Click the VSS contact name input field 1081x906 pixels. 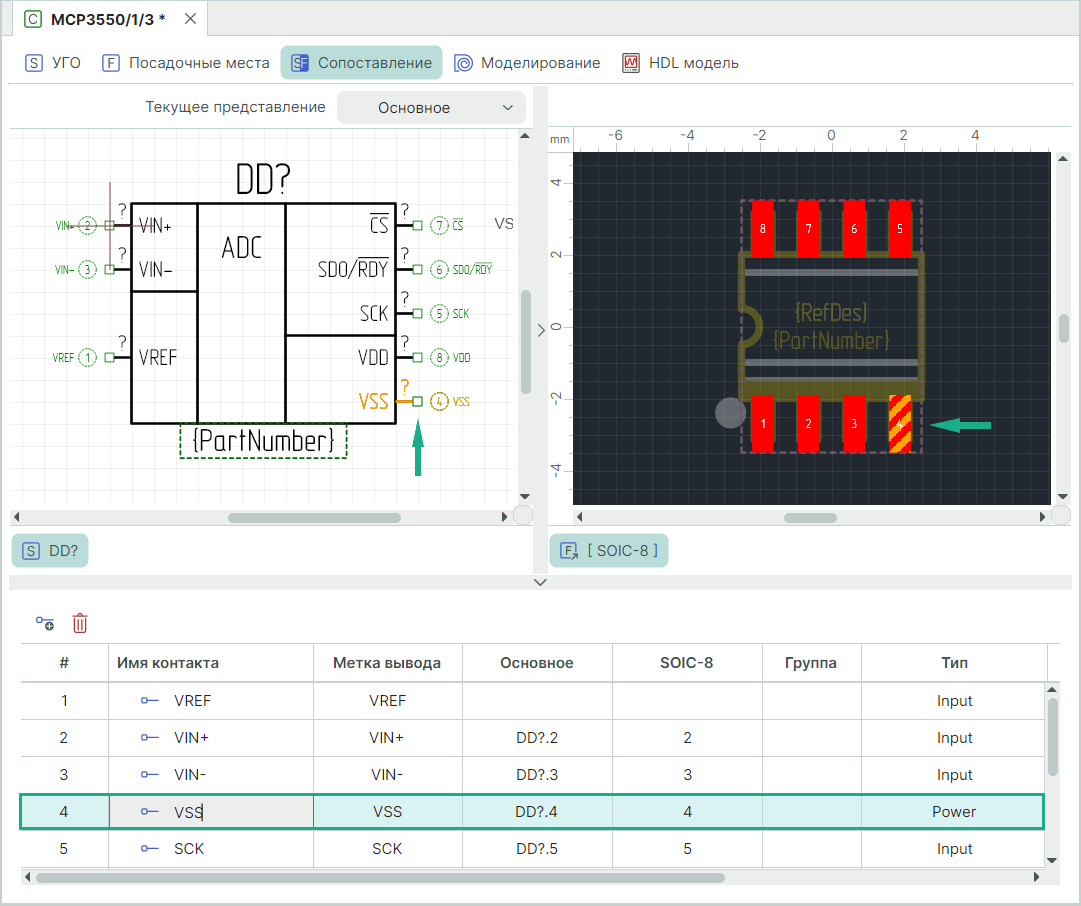click(210, 812)
